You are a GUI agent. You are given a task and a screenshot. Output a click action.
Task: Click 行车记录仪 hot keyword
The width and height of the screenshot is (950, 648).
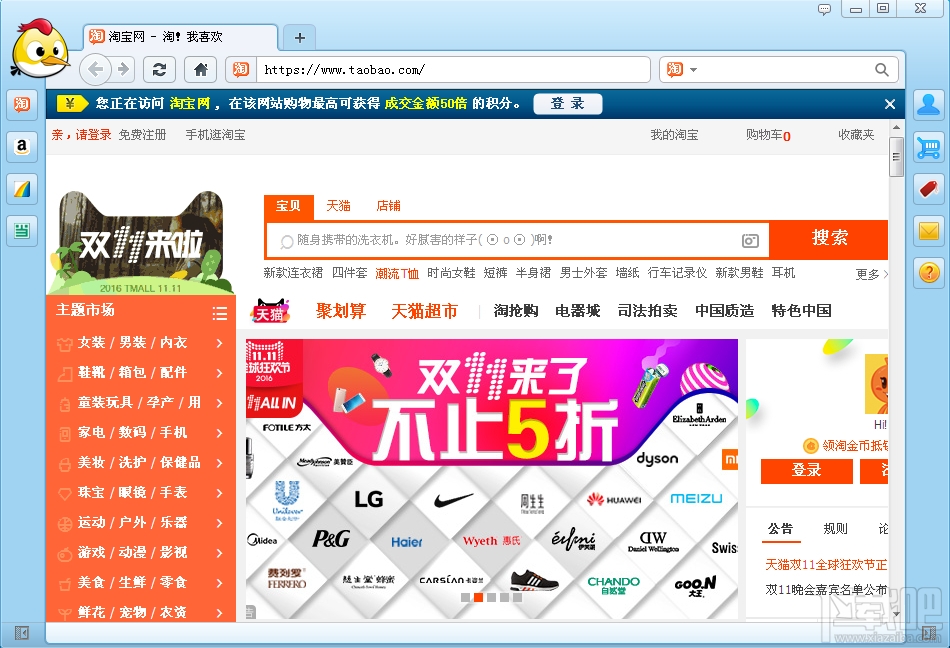(x=677, y=273)
